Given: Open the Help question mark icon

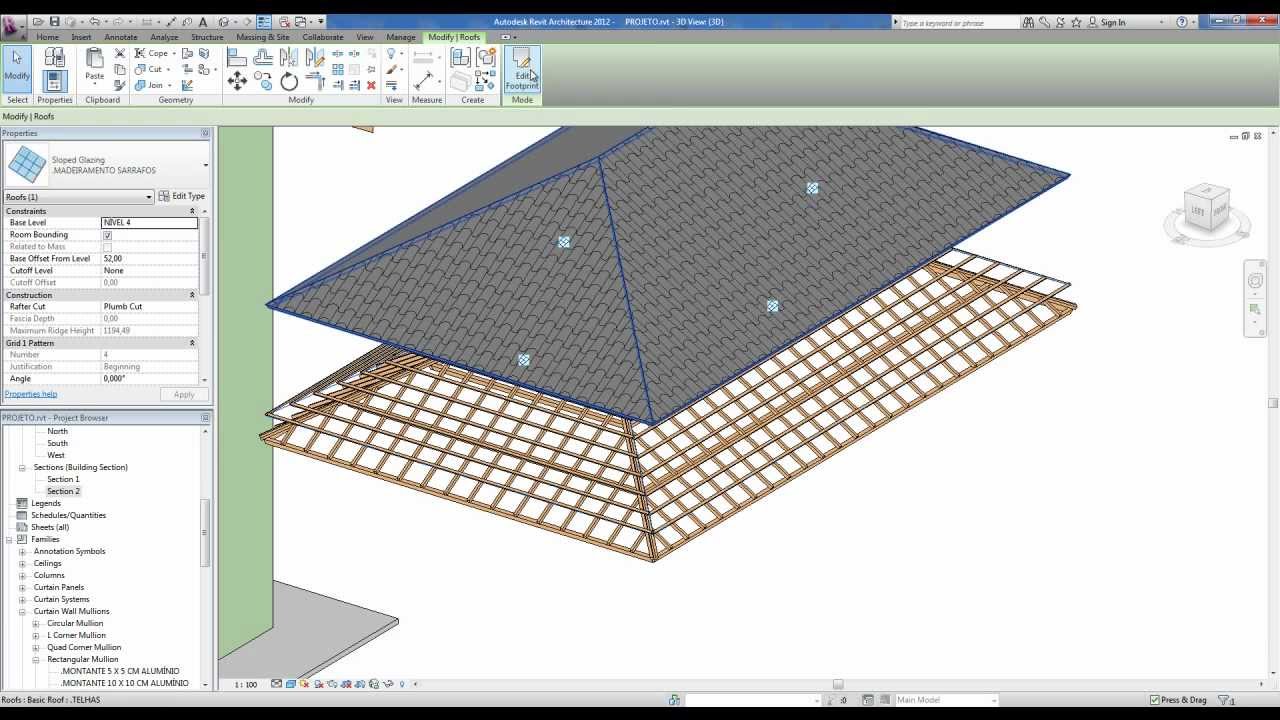Looking at the screenshot, I should 1182,22.
